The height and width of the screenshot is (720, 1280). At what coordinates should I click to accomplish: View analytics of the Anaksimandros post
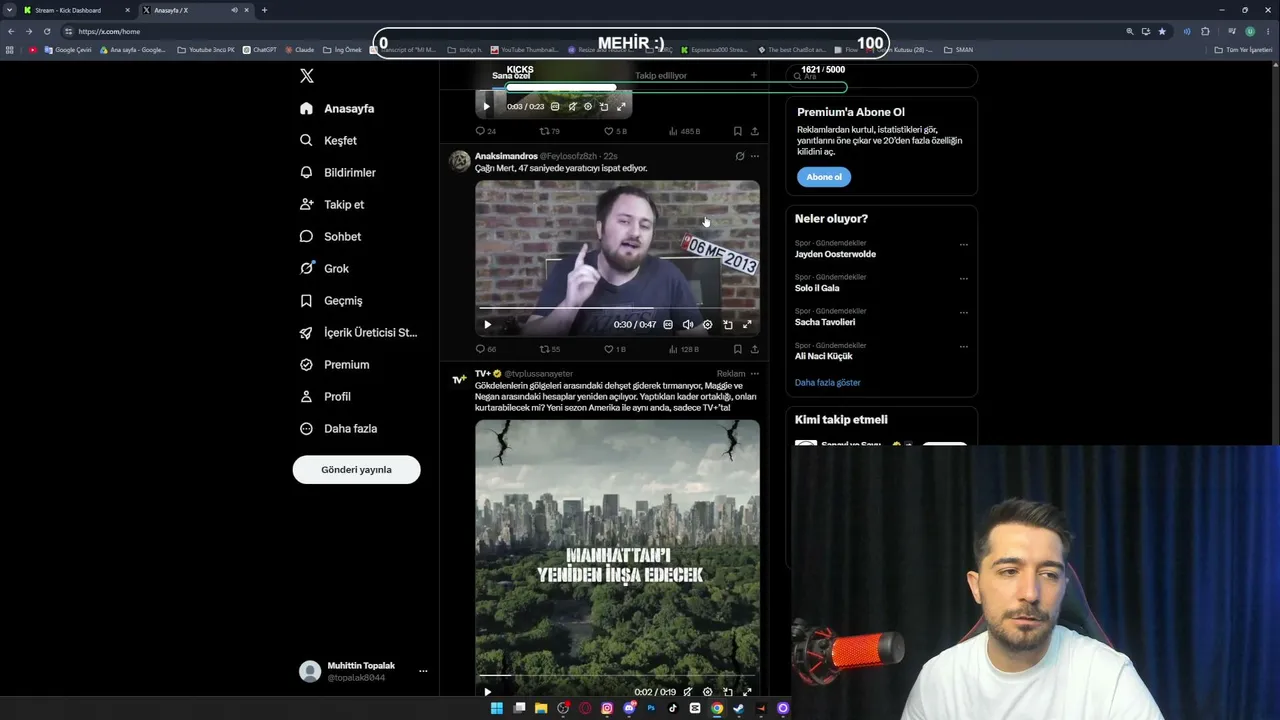point(683,349)
